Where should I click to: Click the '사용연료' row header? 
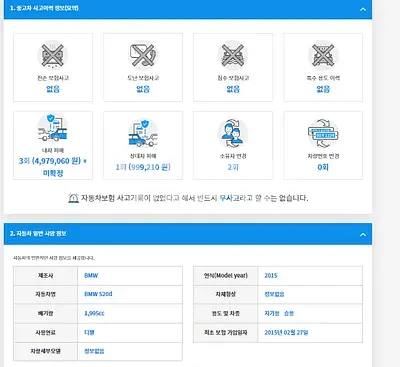(x=45, y=332)
